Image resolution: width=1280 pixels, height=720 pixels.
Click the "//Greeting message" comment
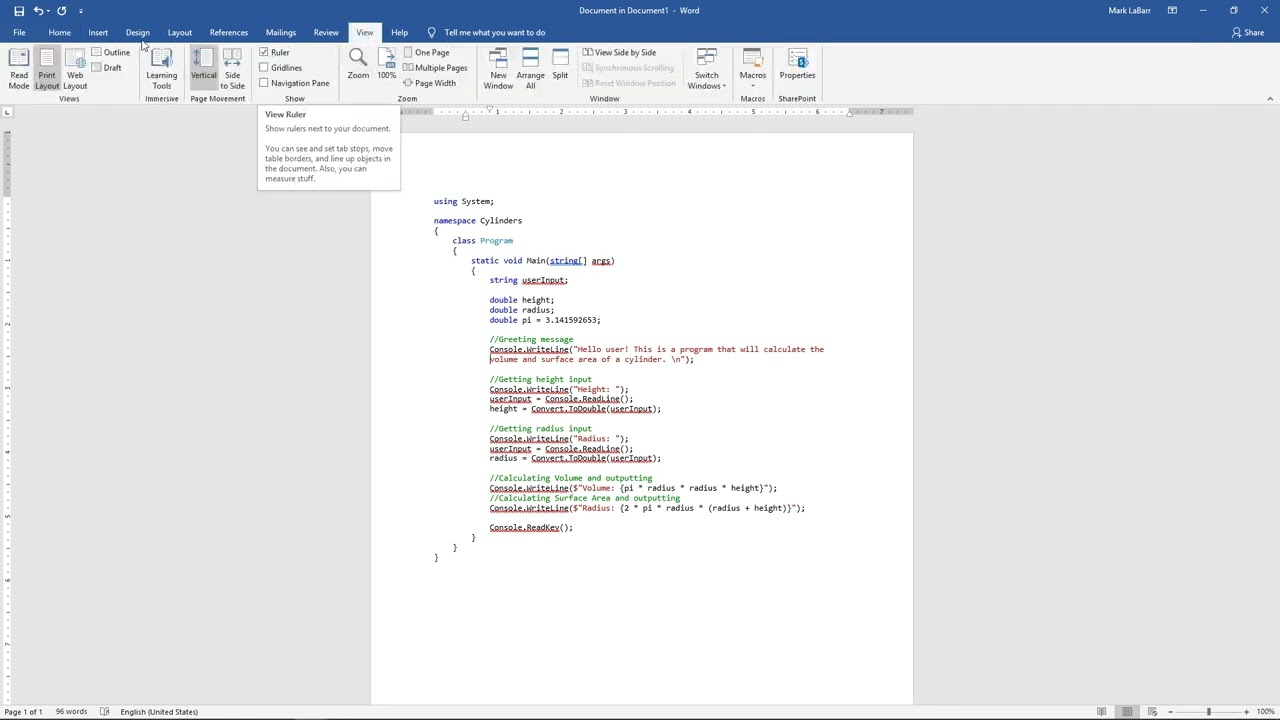pos(531,340)
